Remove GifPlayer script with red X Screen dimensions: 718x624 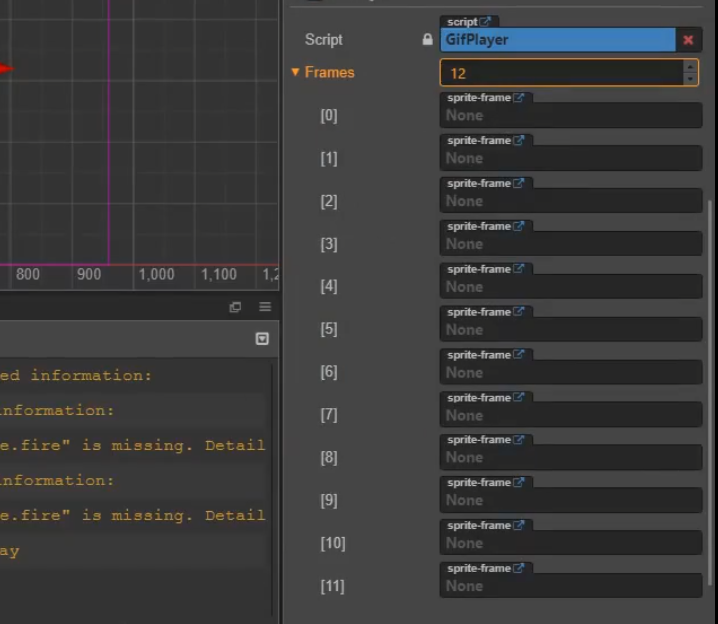[688, 40]
